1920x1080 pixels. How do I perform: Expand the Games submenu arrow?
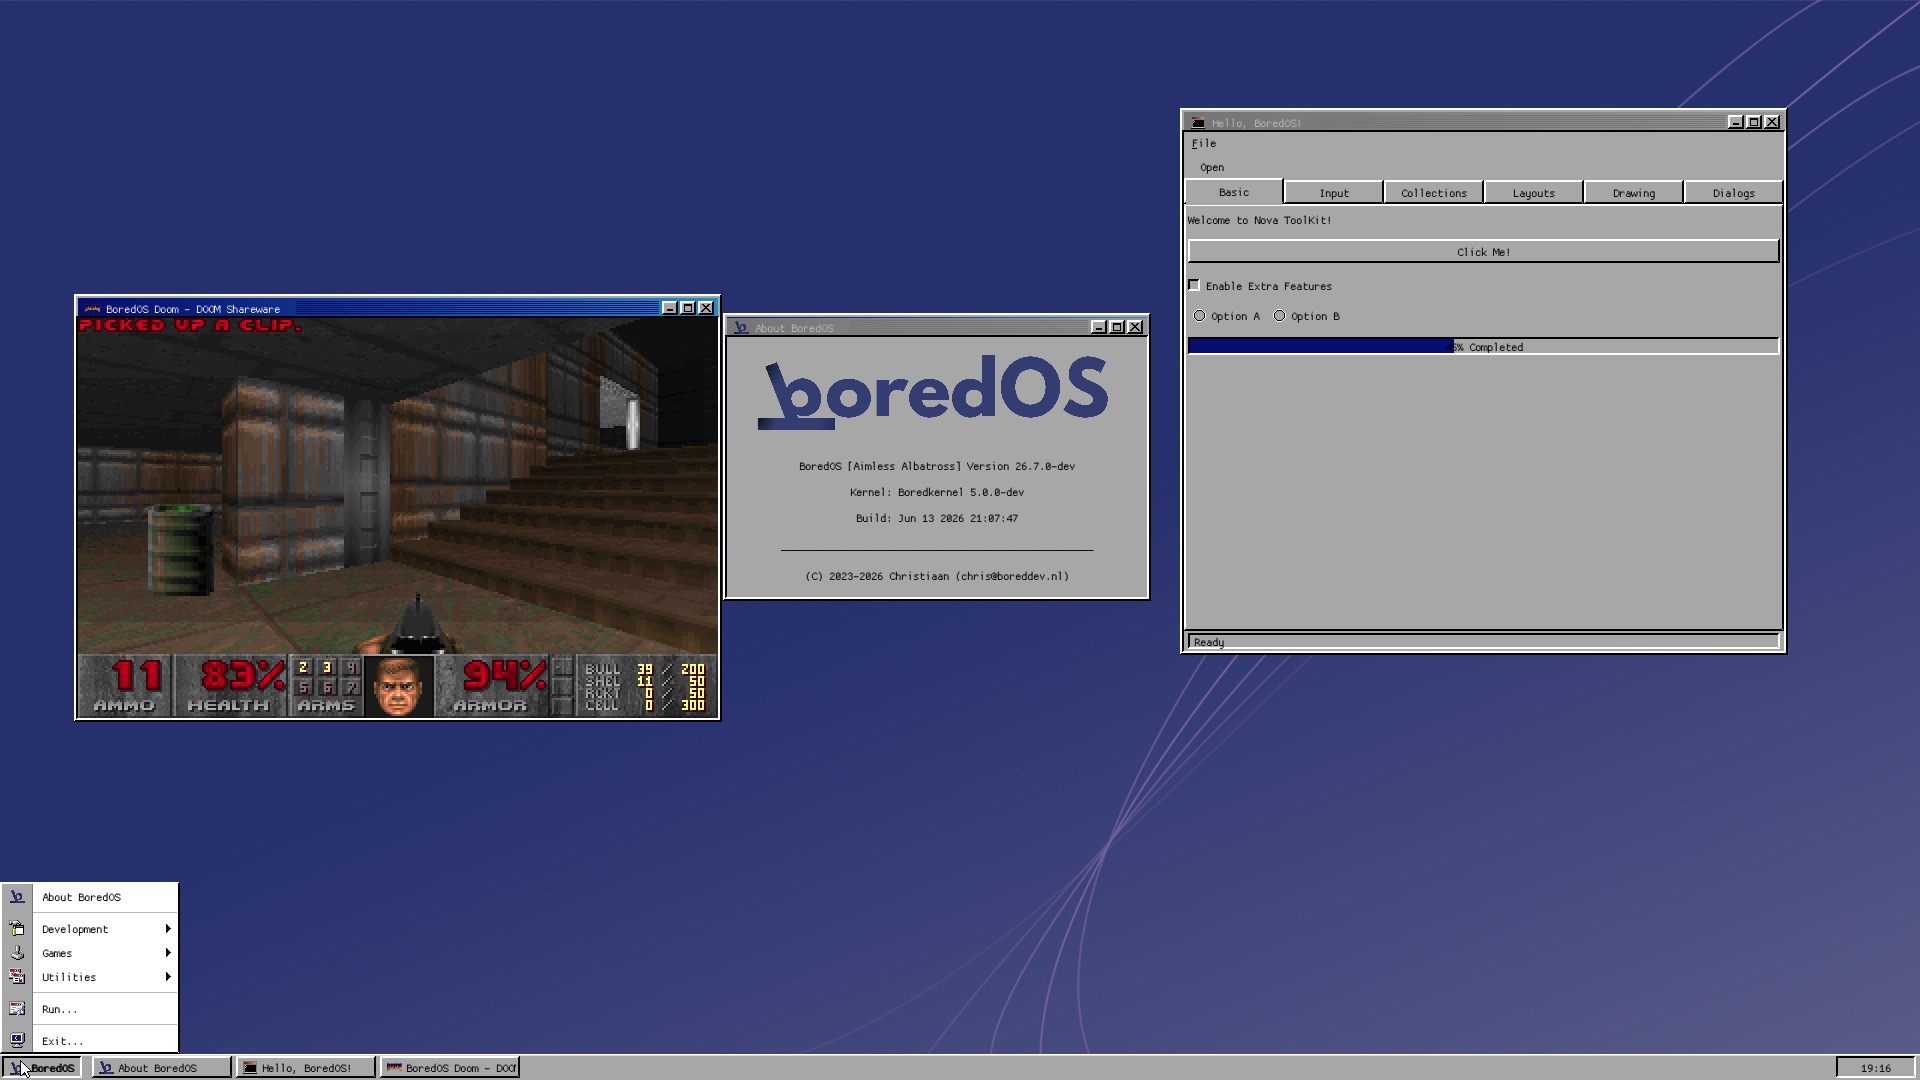[168, 953]
